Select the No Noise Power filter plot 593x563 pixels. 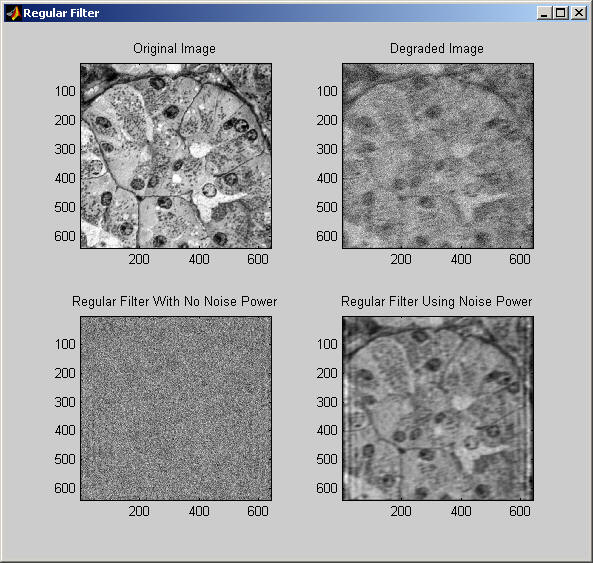176,408
